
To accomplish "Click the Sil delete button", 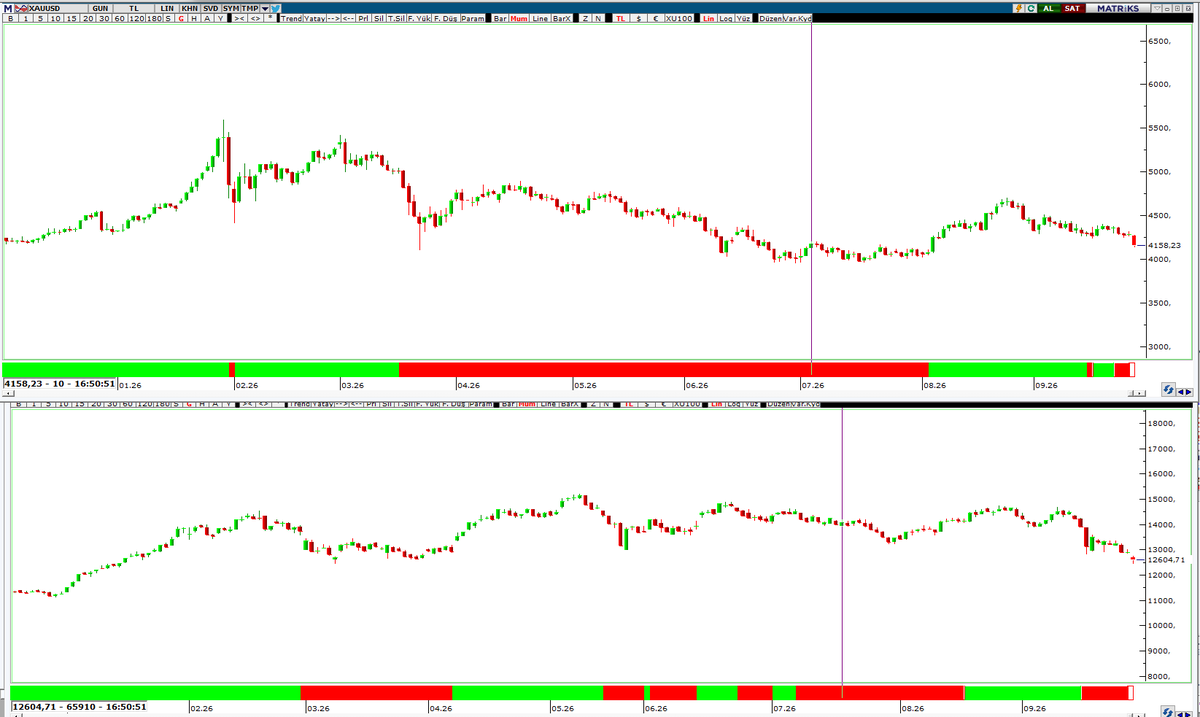I will (379, 19).
